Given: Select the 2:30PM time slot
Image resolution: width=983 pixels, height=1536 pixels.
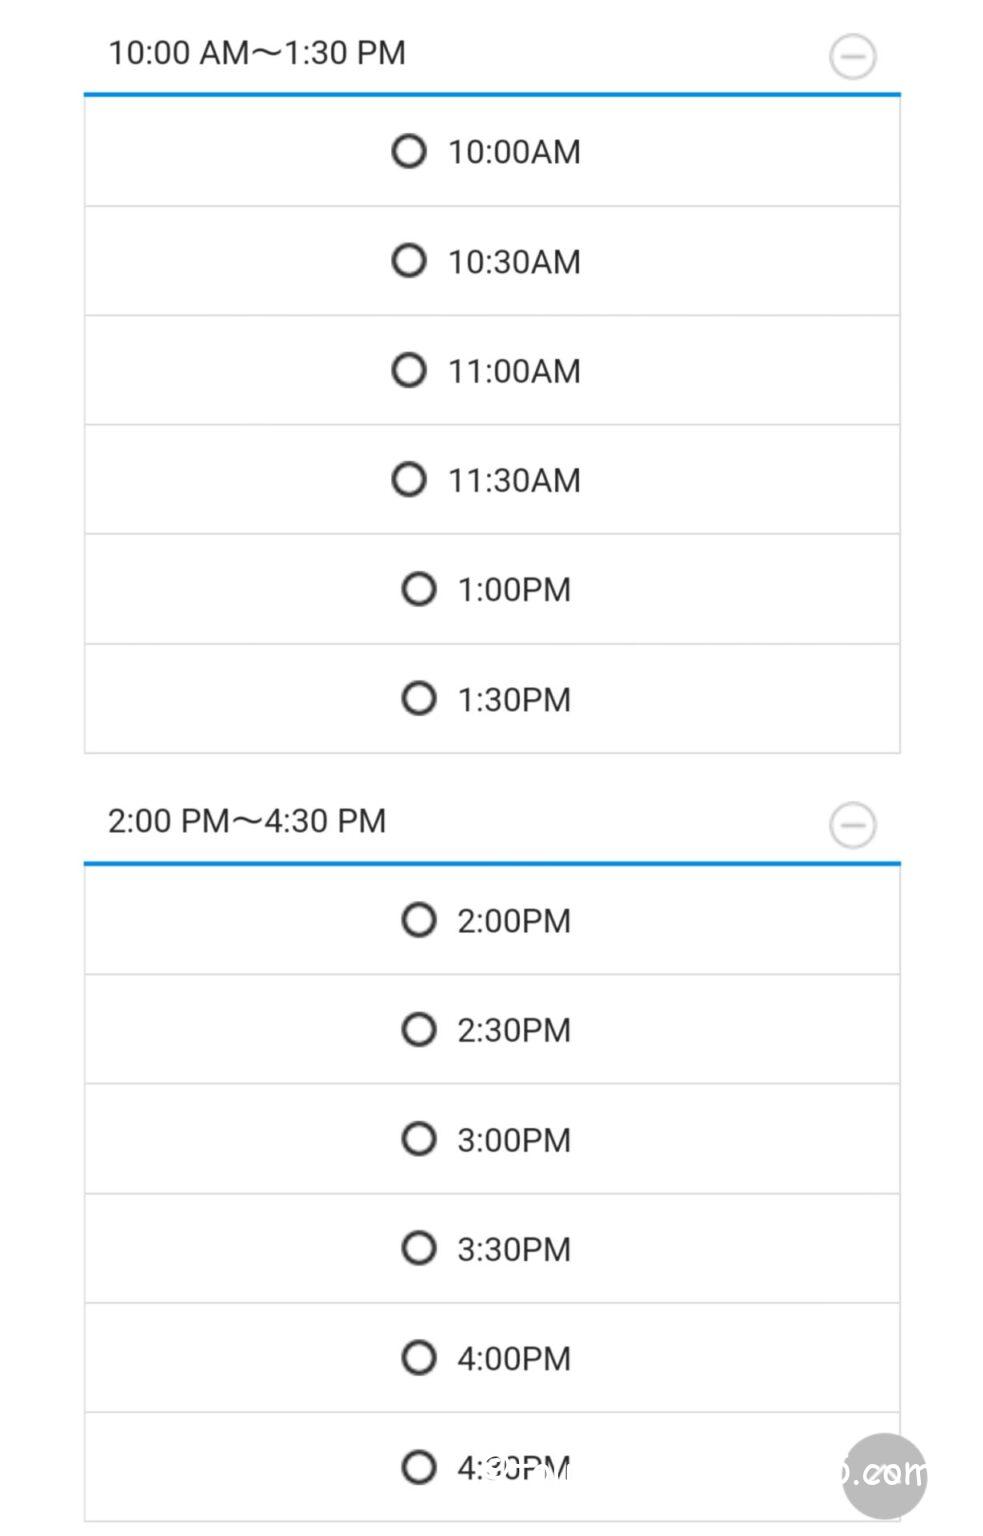Looking at the screenshot, I should 419,1029.
